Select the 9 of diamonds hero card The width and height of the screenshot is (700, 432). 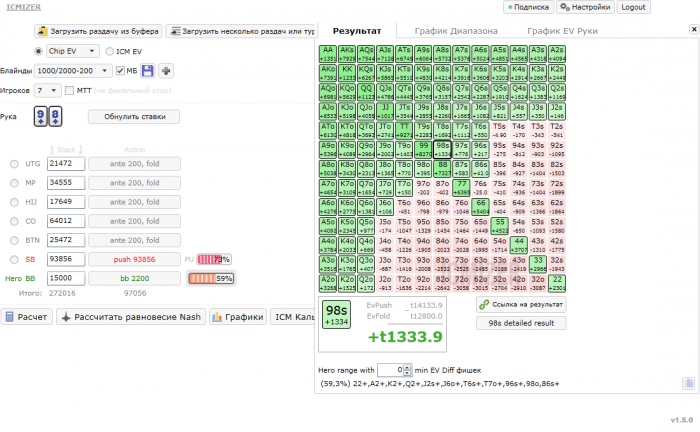pyautogui.click(x=41, y=116)
